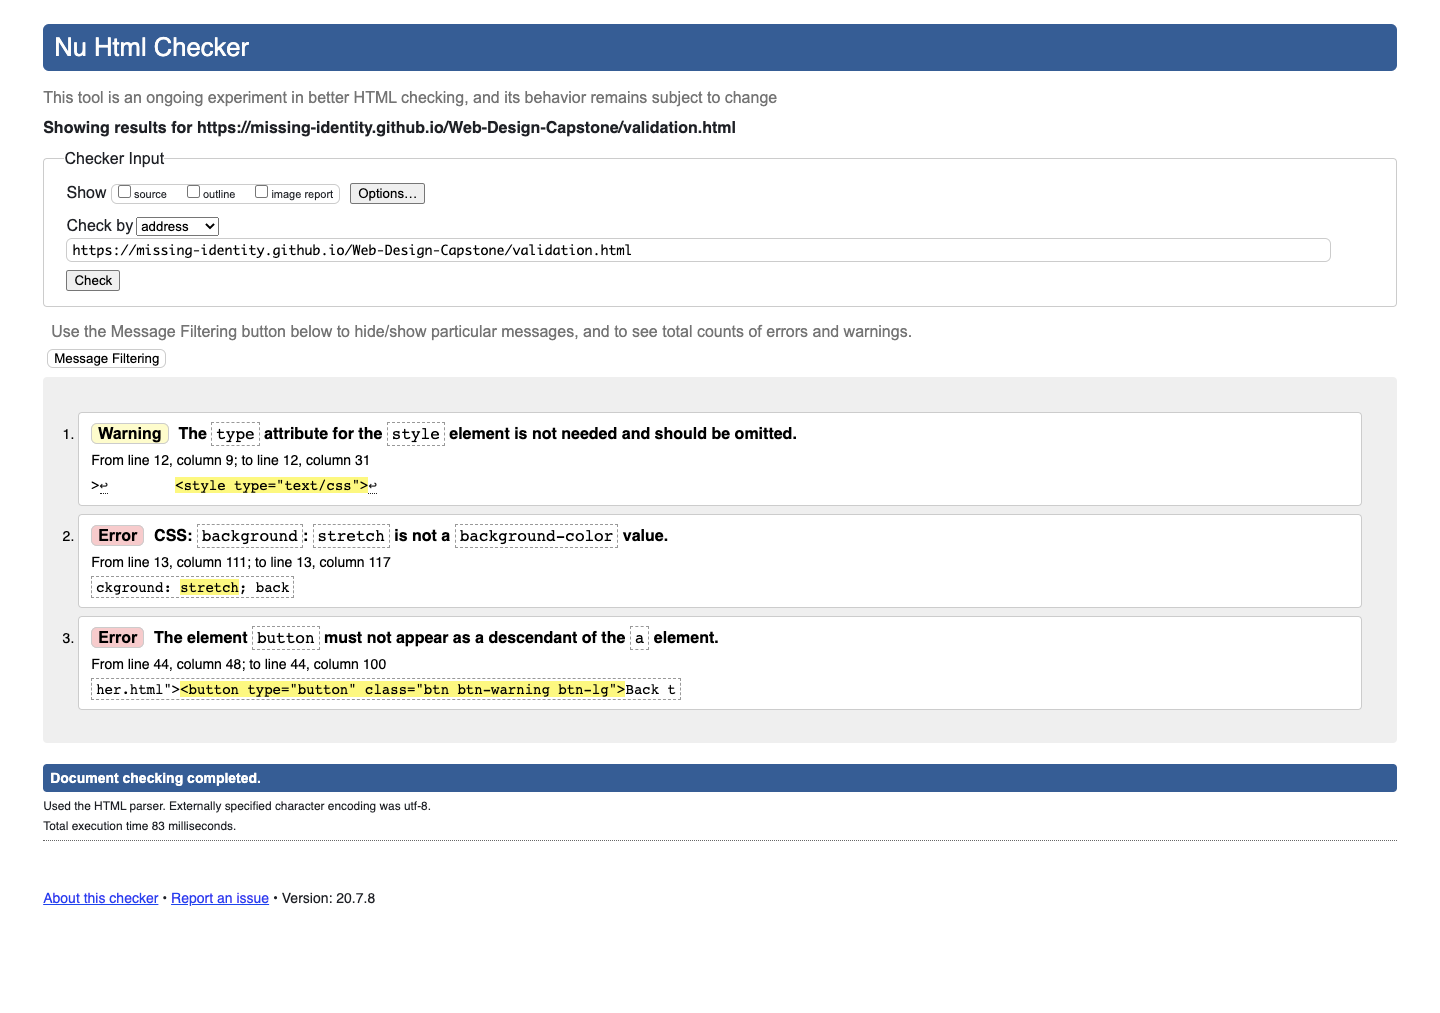Select the Error badge on message 2

pos(117,535)
